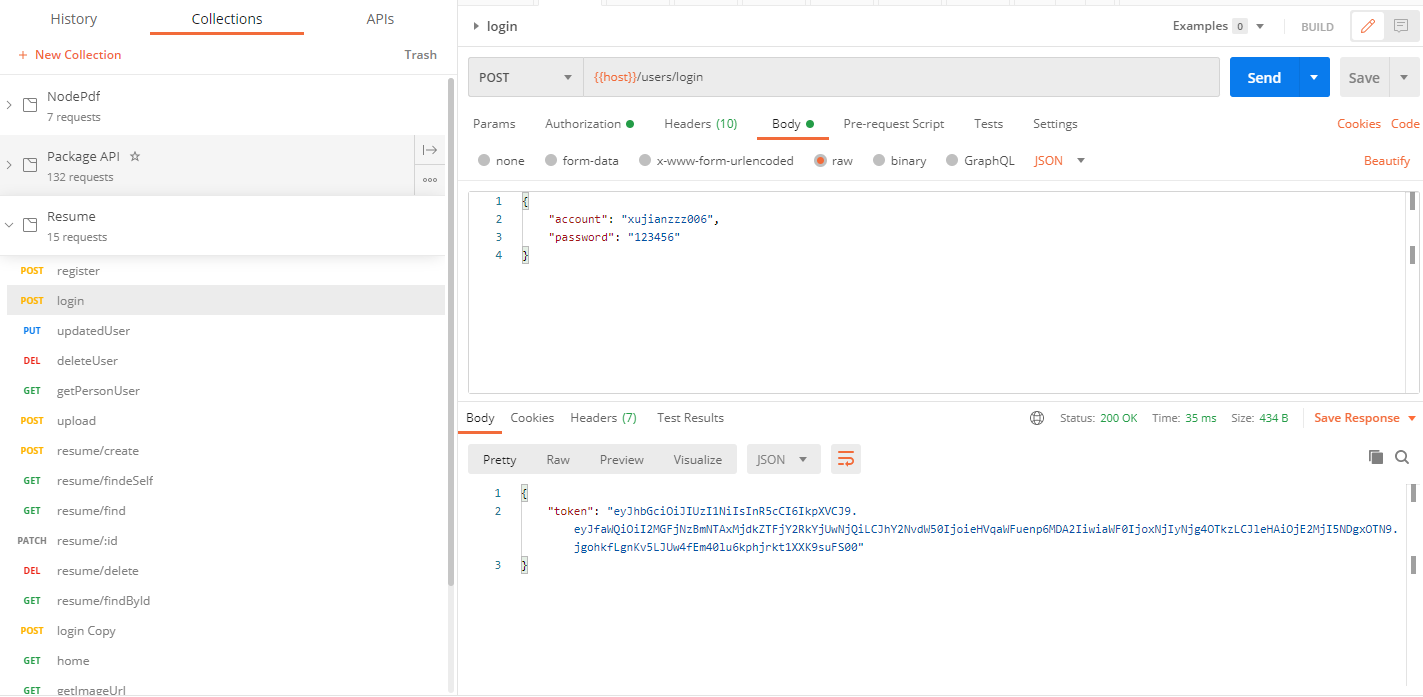Open the Edit pencil icon top right

pyautogui.click(x=1367, y=26)
